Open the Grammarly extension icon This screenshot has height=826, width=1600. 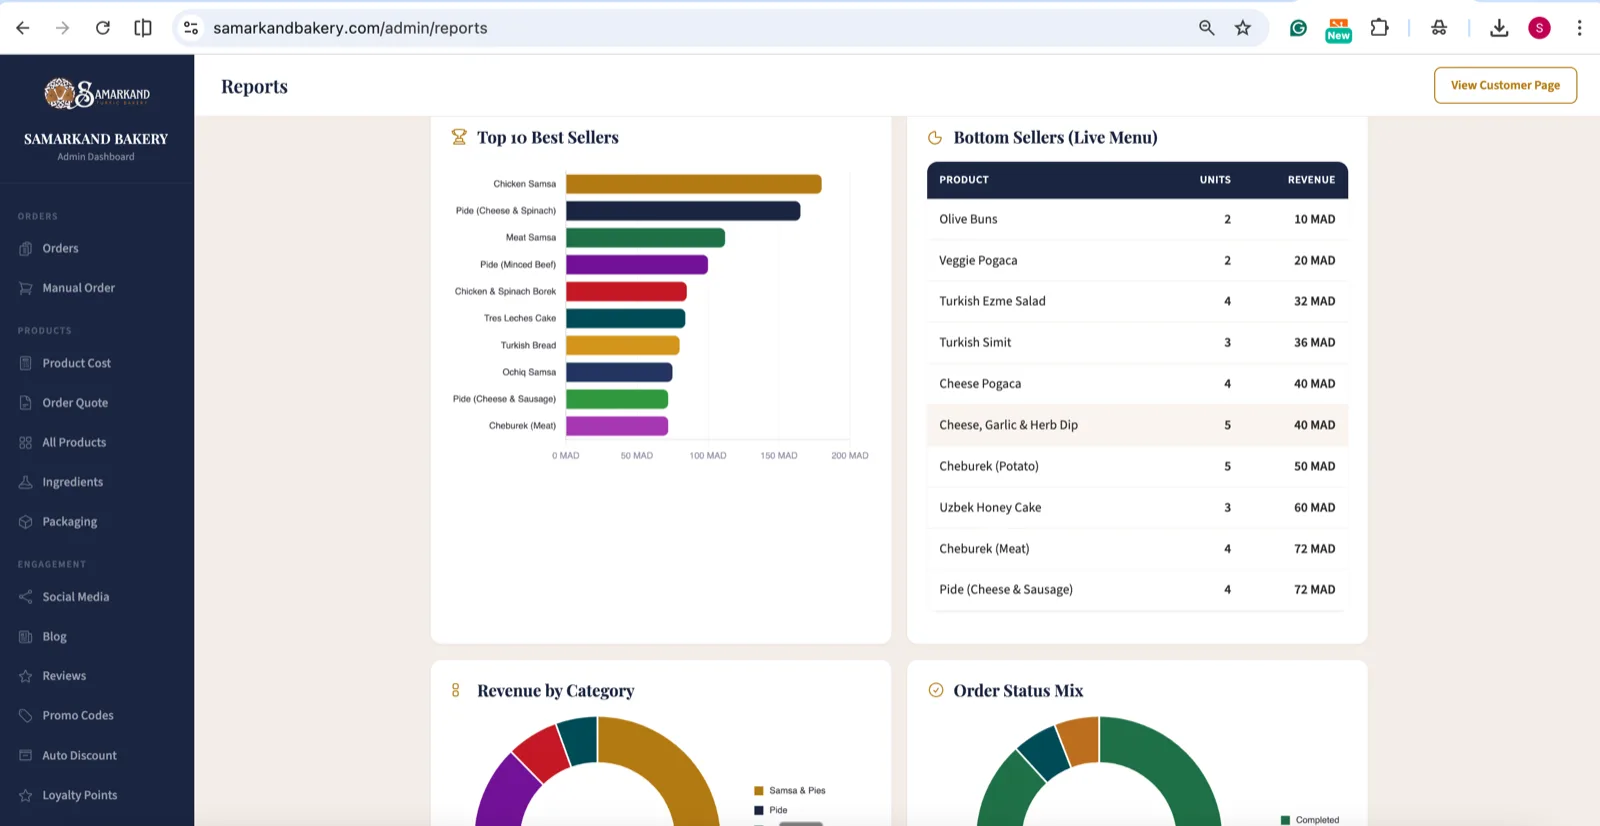point(1298,28)
